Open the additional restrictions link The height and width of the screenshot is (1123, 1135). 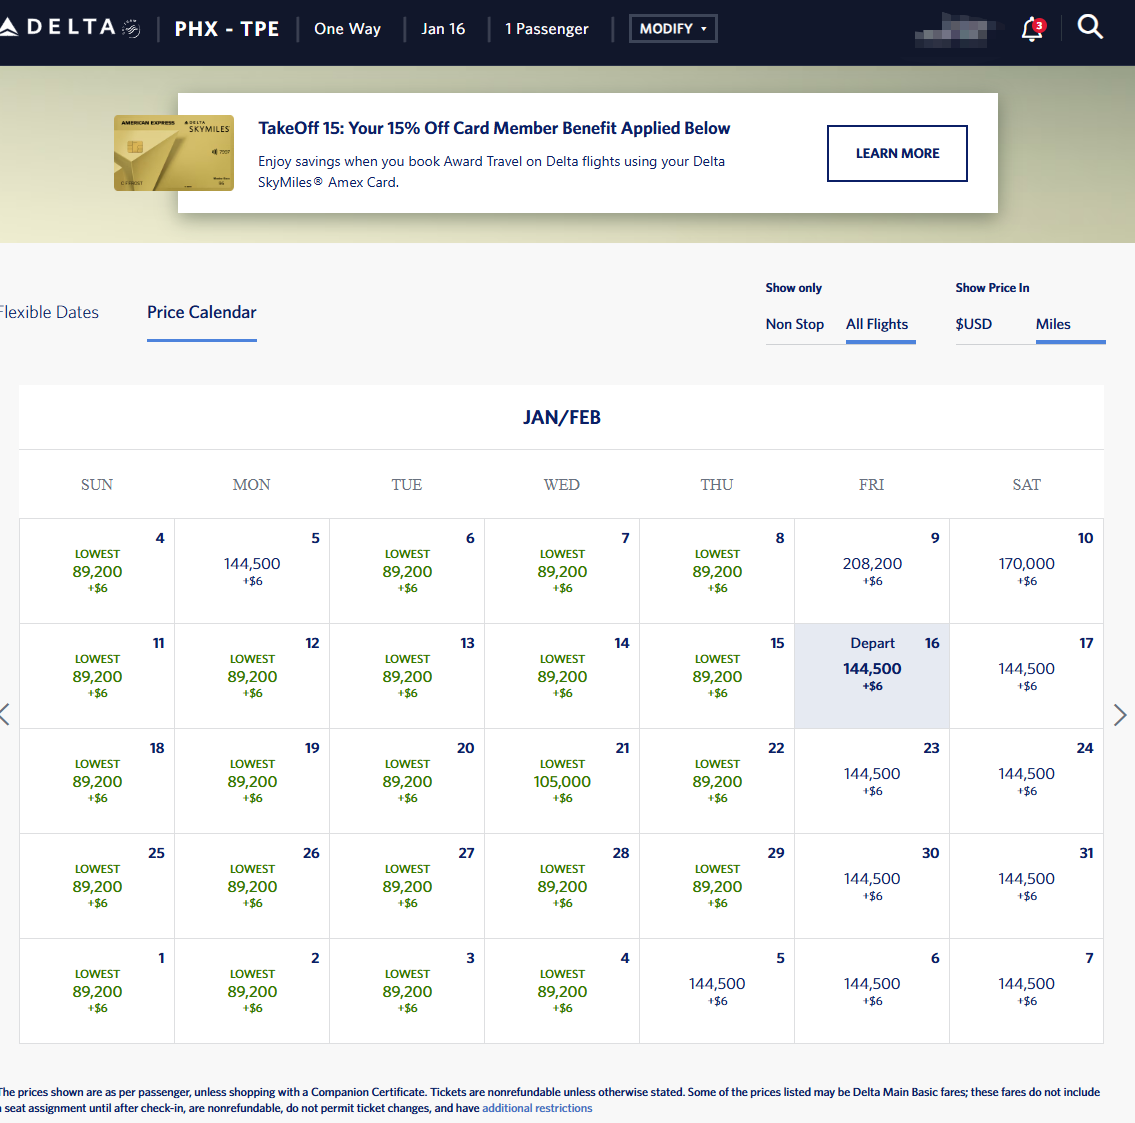537,1108
